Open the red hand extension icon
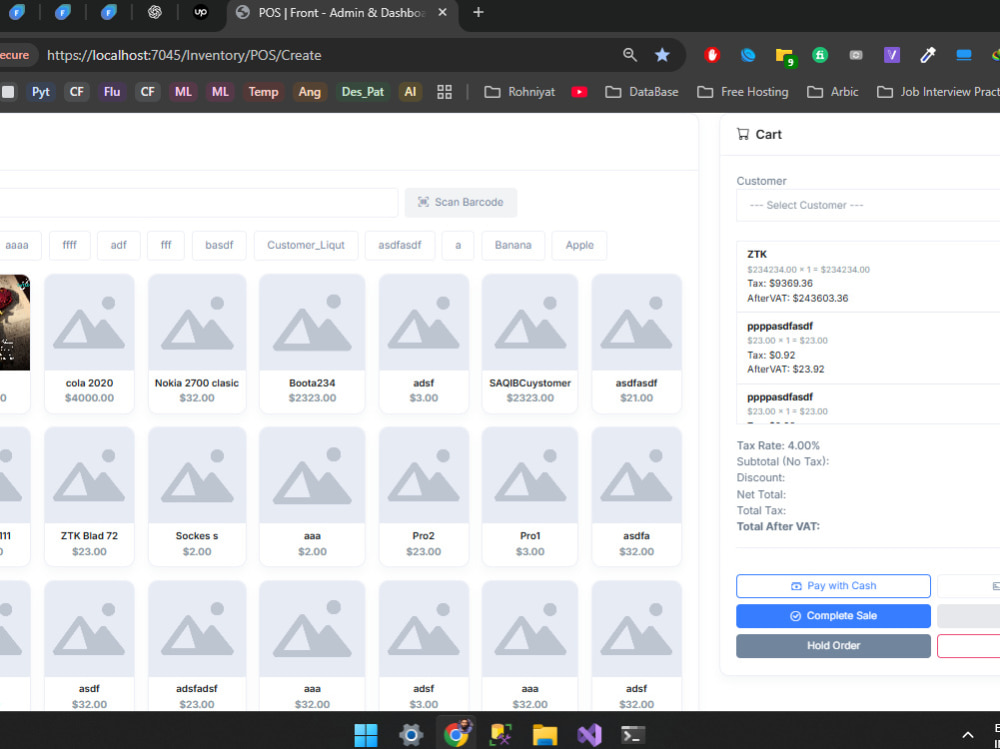Screen dimensions: 1000x749 tap(712, 56)
